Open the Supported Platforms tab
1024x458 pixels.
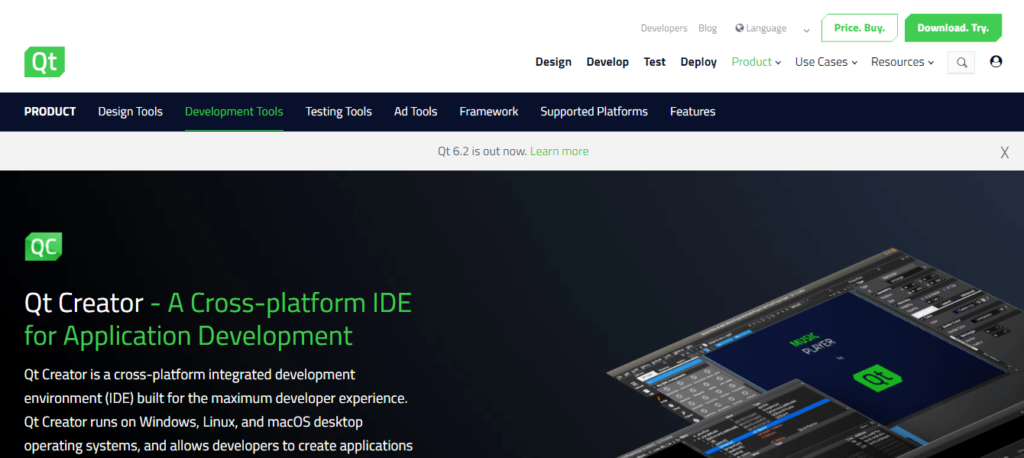[x=594, y=112]
